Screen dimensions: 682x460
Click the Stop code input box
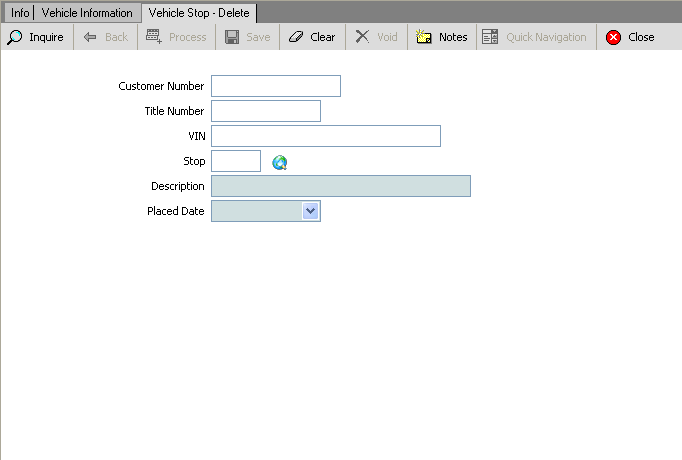point(236,161)
